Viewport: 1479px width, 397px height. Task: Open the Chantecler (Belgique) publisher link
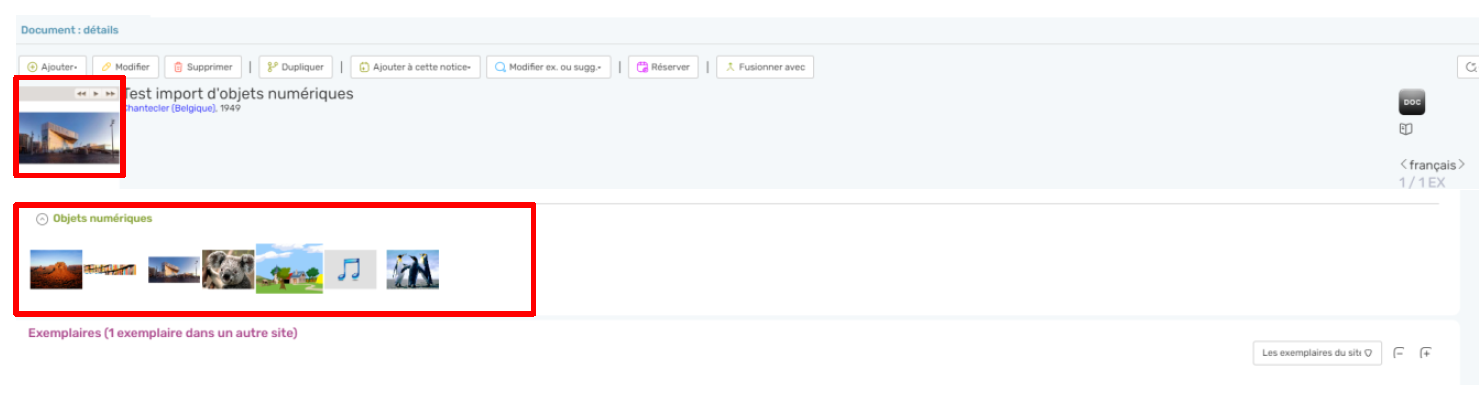click(x=170, y=108)
